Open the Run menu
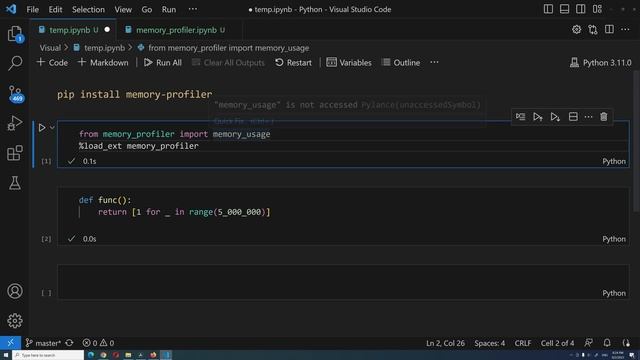This screenshot has width=640, height=360. (x=169, y=9)
